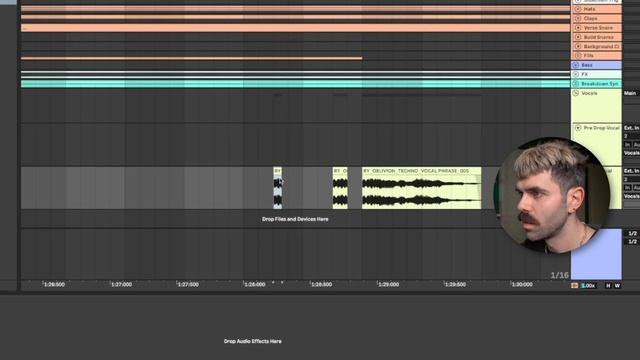Viewport: 640px width, 360px height.
Task: Click the Drop Audio Effects Here device area
Action: 253,341
